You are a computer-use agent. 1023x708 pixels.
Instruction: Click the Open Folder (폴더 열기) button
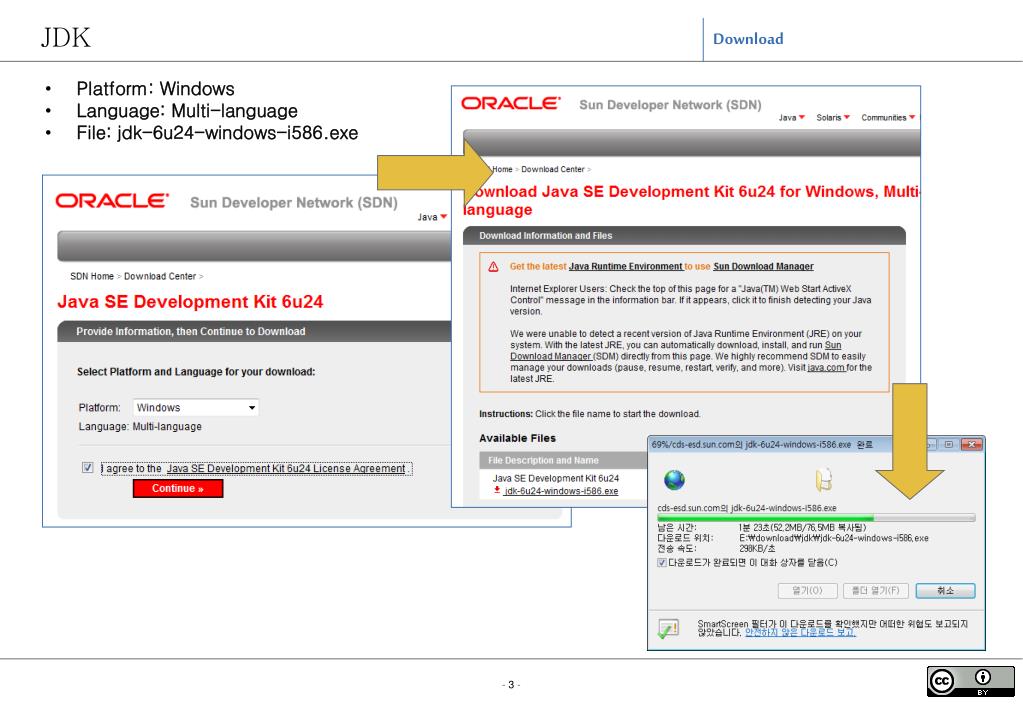point(876,591)
